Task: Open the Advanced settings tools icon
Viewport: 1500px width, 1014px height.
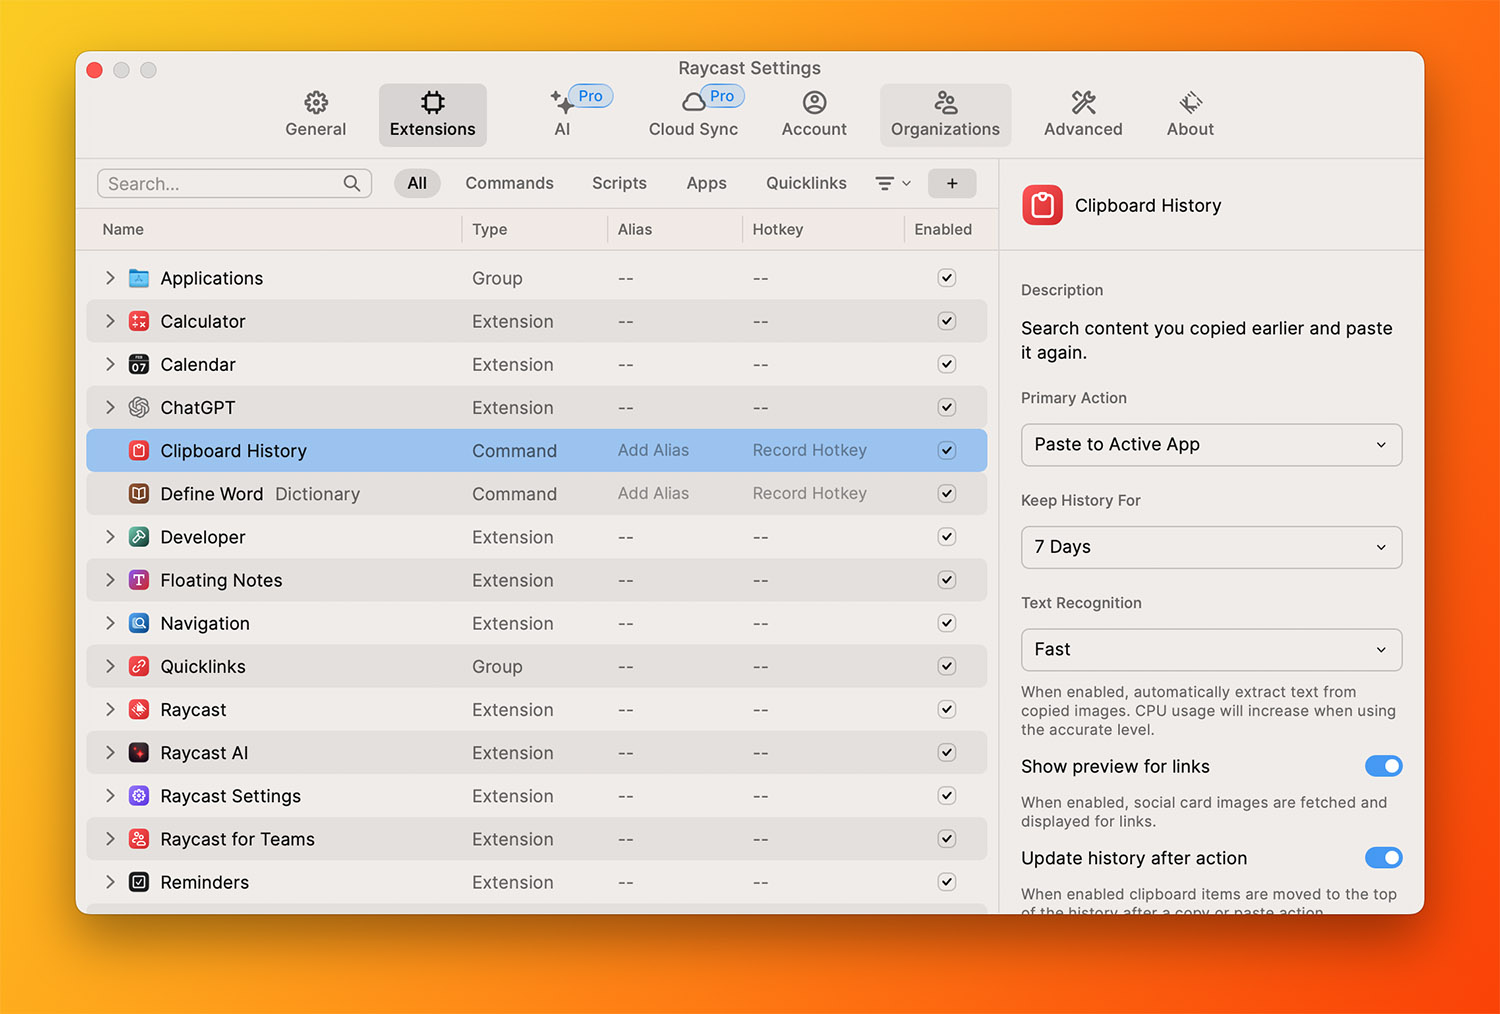Action: coord(1083,103)
